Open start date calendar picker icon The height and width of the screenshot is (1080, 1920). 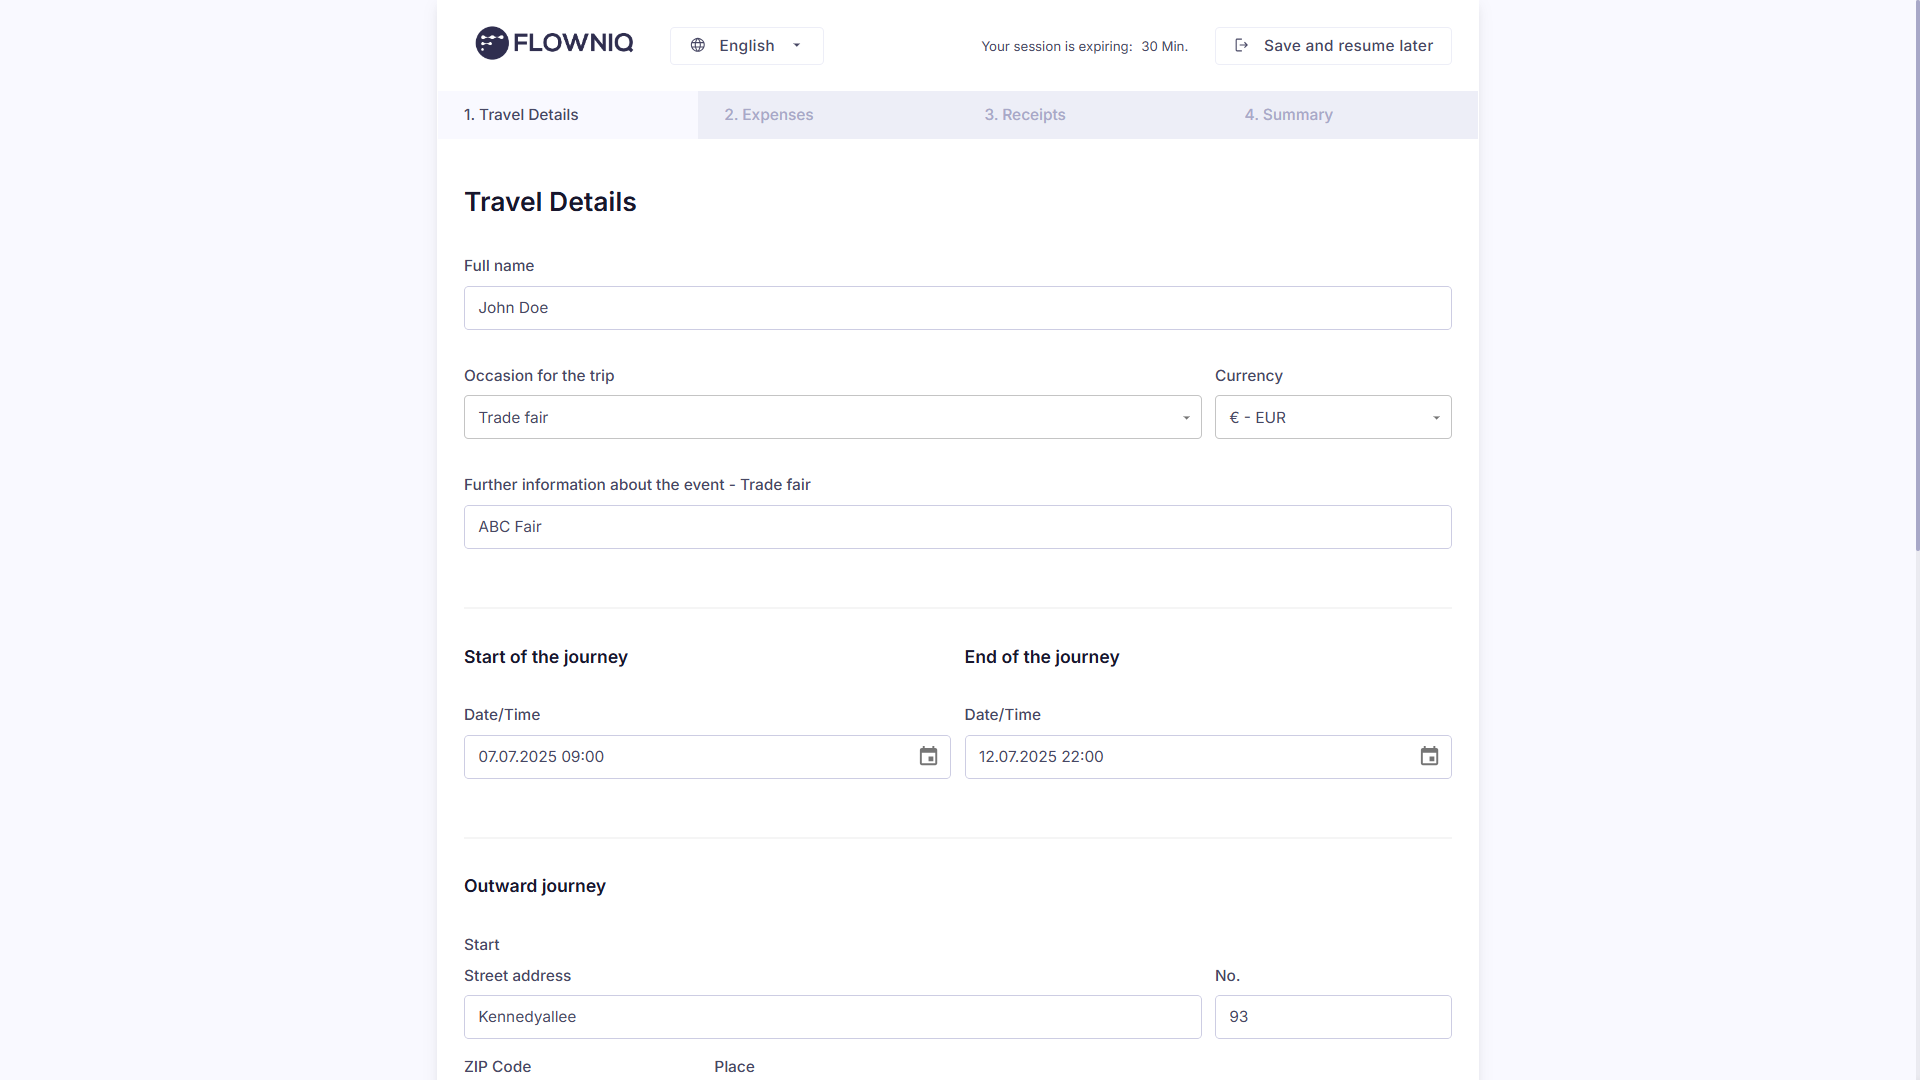[928, 757]
